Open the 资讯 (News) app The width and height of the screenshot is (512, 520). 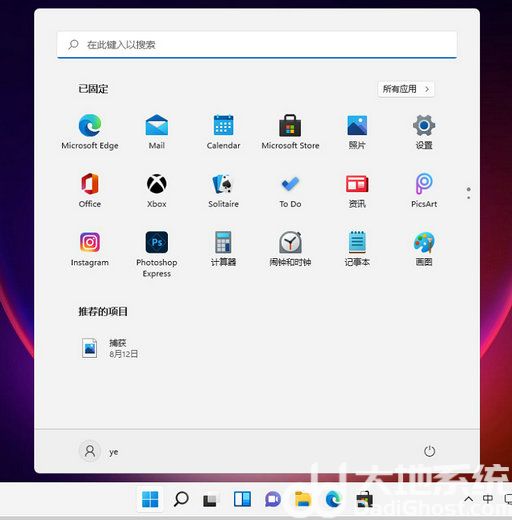(x=357, y=190)
